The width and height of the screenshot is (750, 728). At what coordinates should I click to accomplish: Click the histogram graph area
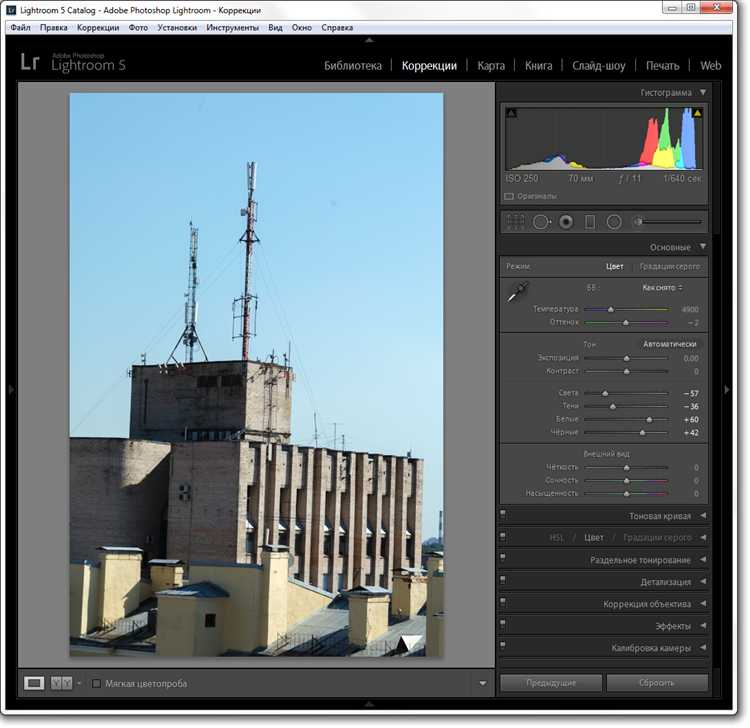tap(604, 138)
